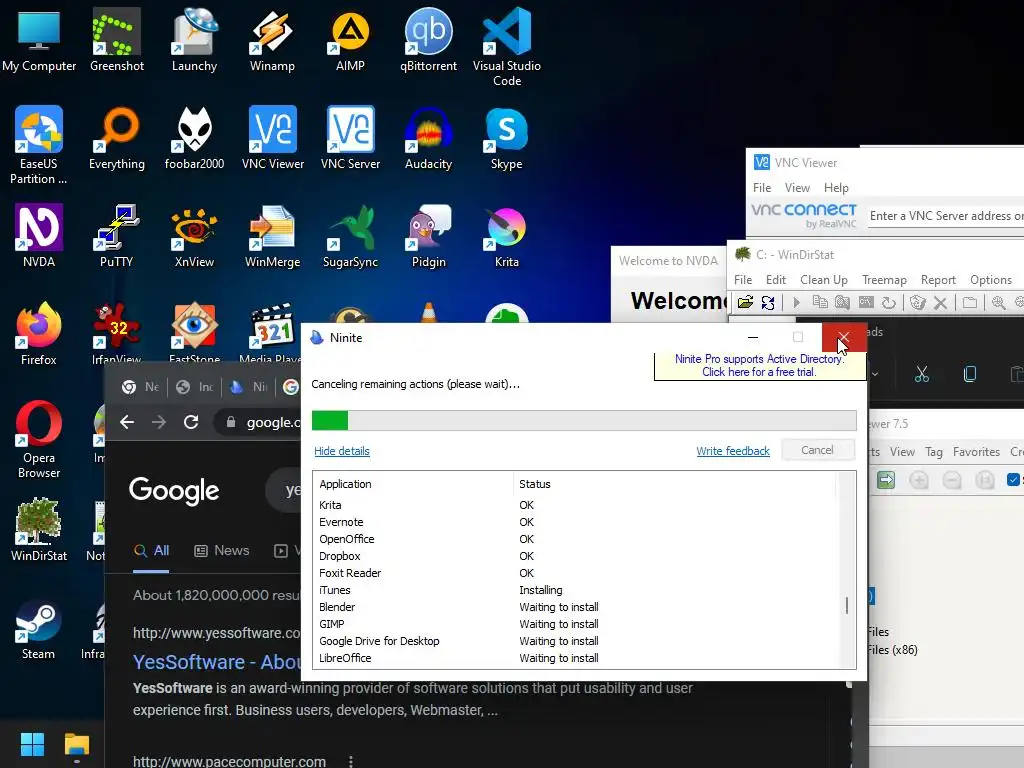Launch qBittorrent from the desktop

pyautogui.click(x=428, y=40)
